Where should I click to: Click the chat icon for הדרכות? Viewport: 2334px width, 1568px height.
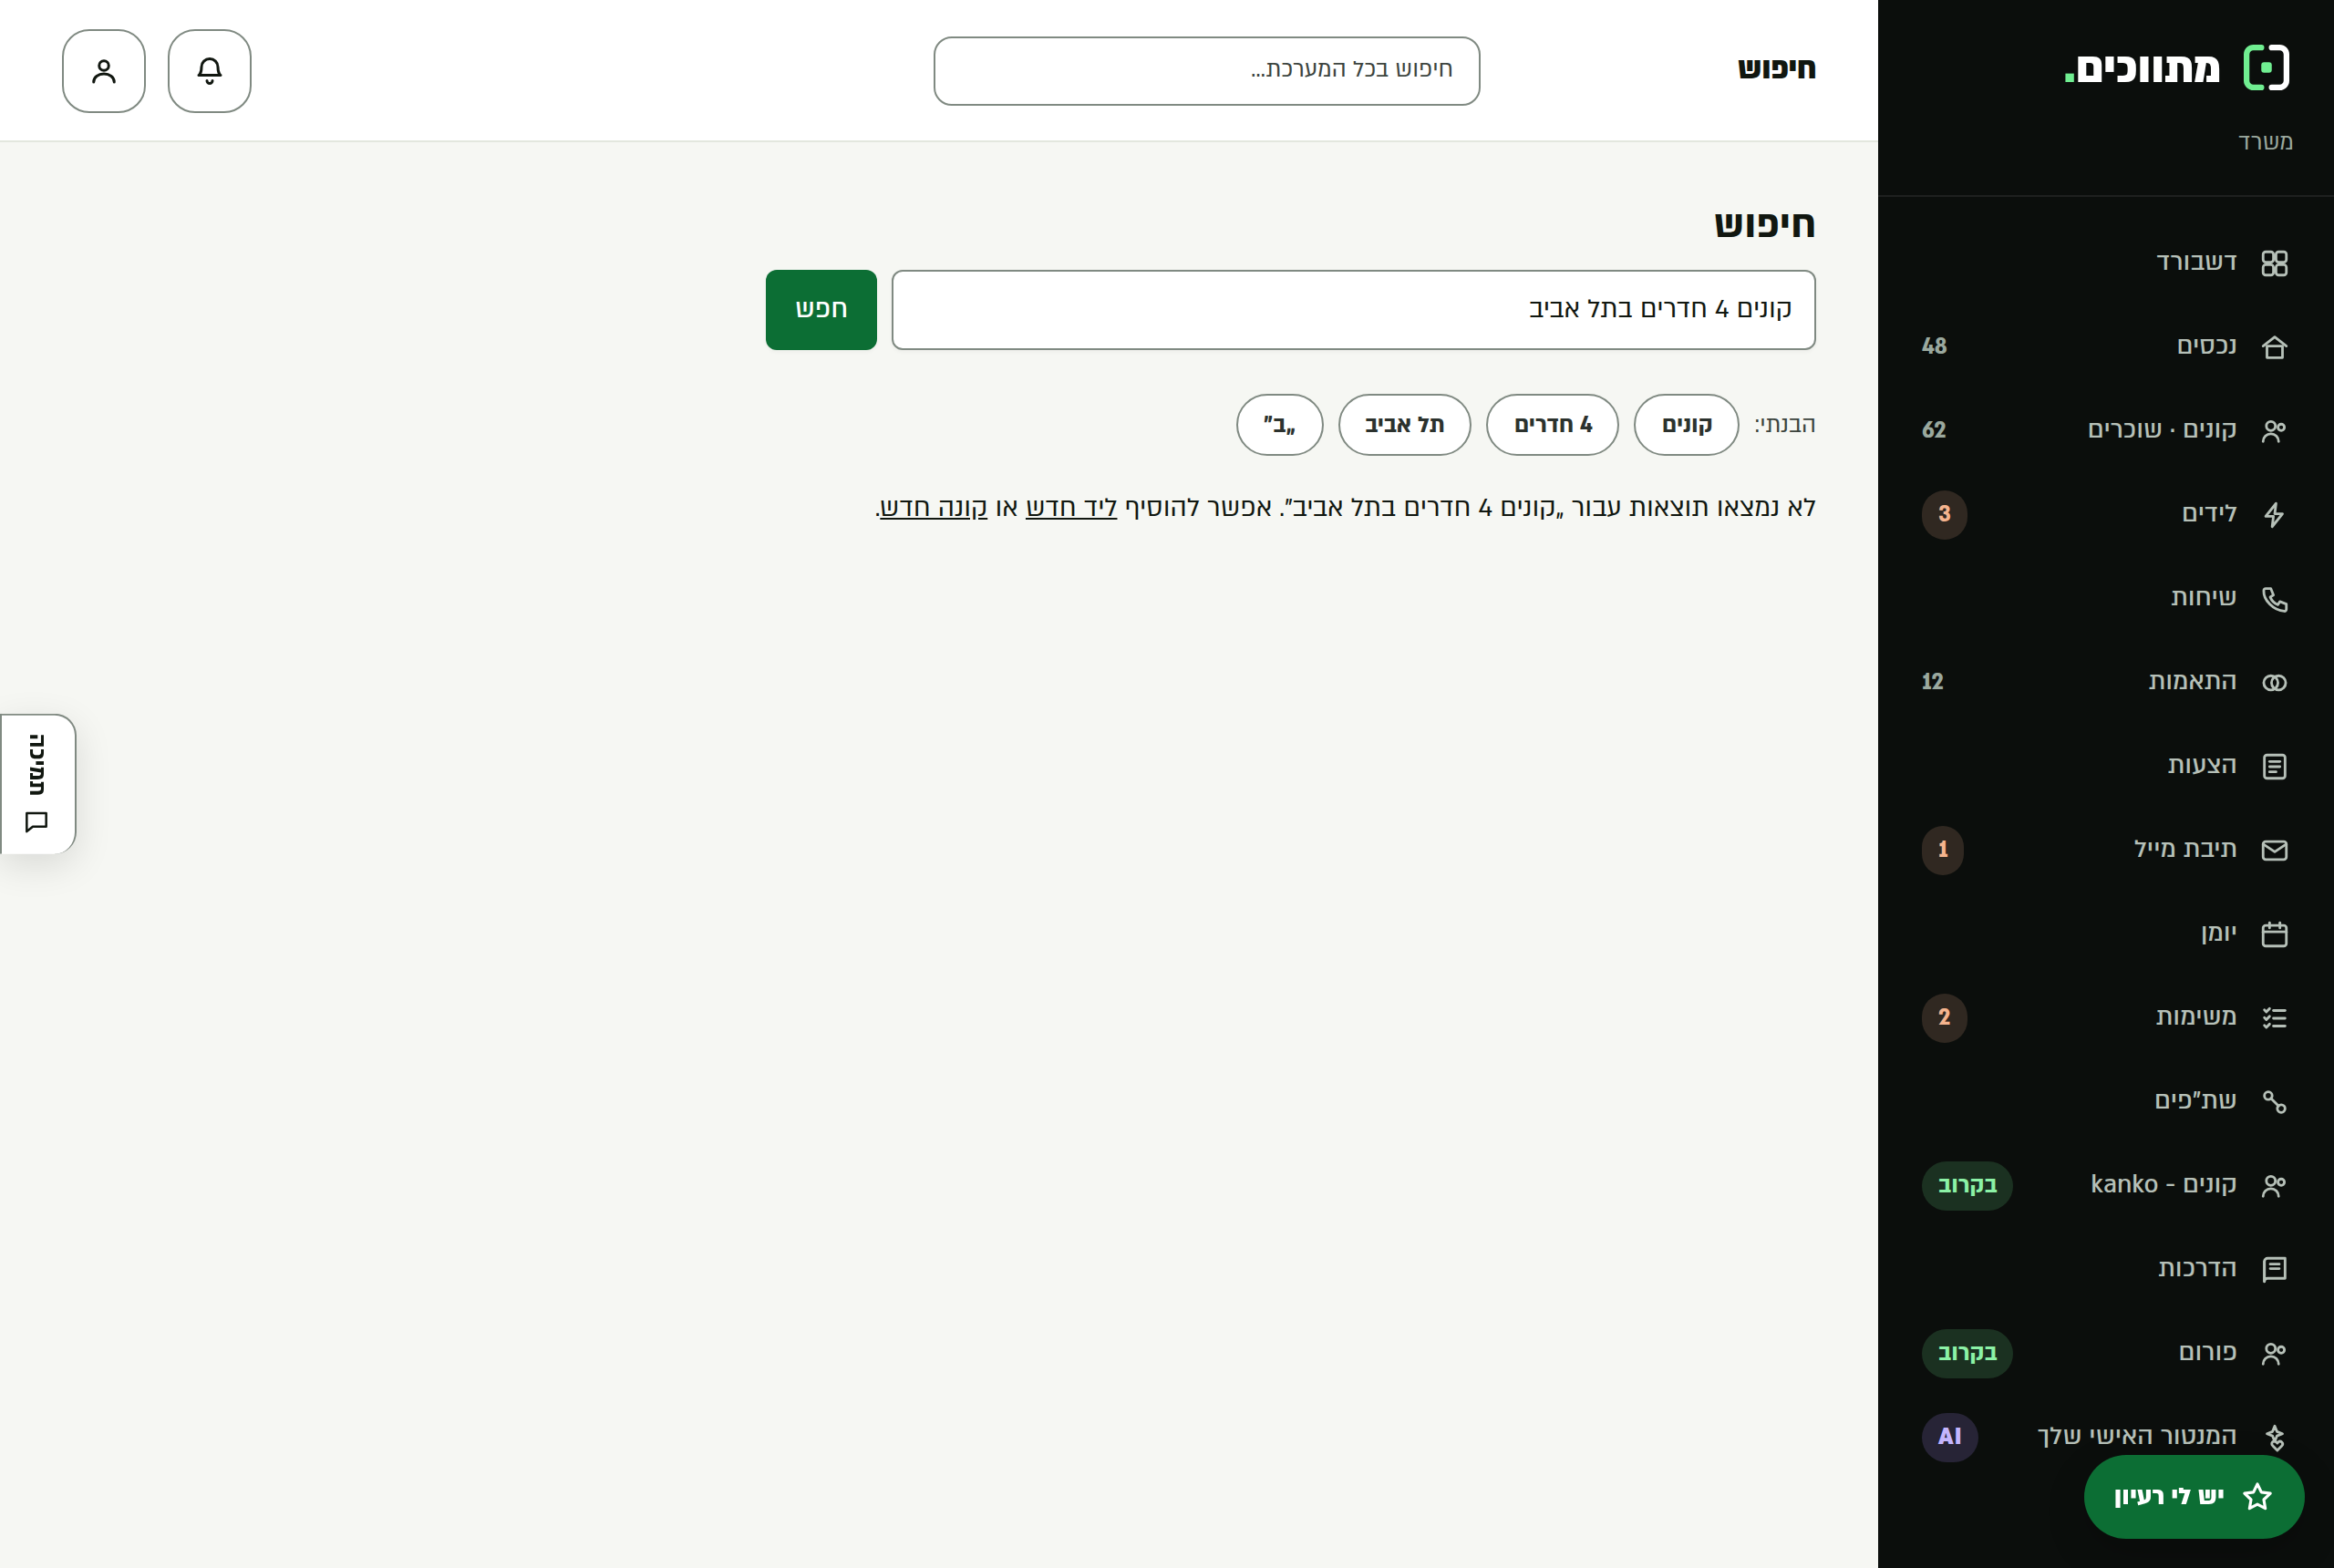[2274, 1269]
